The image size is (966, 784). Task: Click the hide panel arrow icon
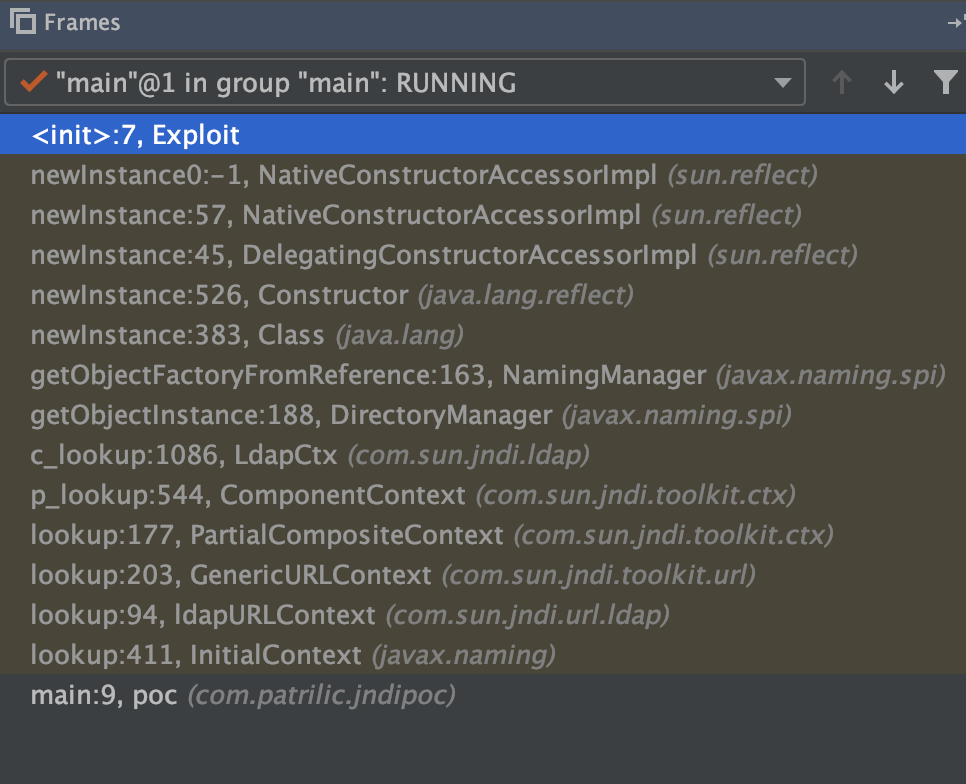click(x=955, y=23)
